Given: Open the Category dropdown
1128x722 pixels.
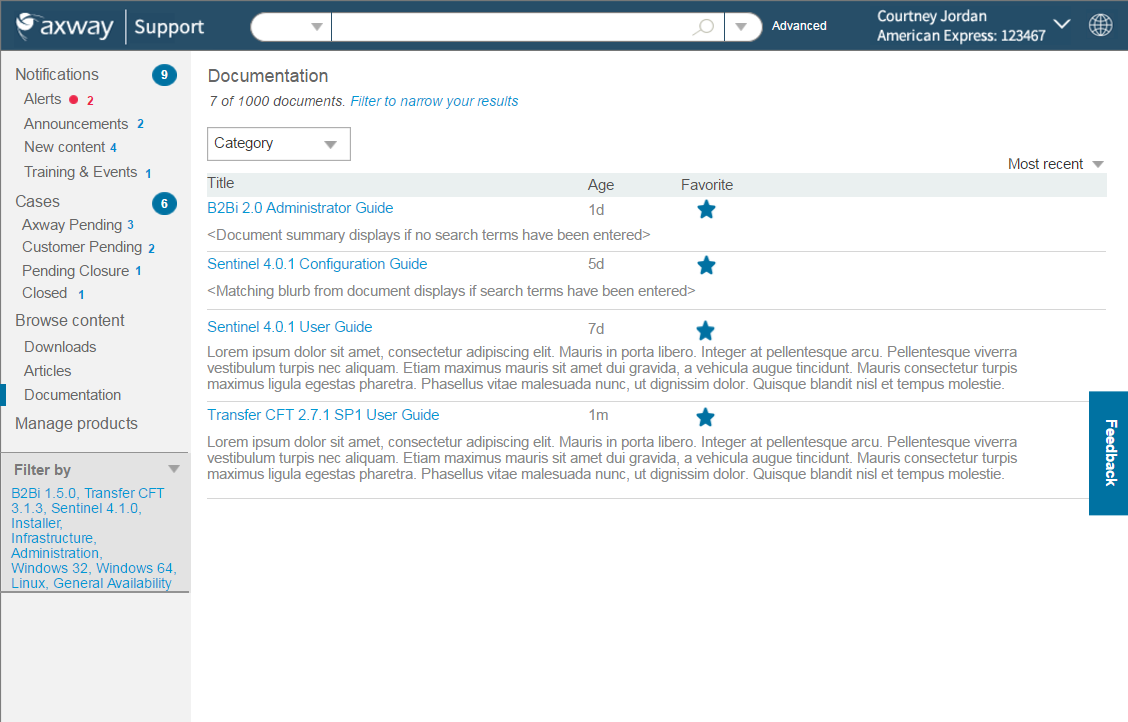Looking at the screenshot, I should (278, 144).
